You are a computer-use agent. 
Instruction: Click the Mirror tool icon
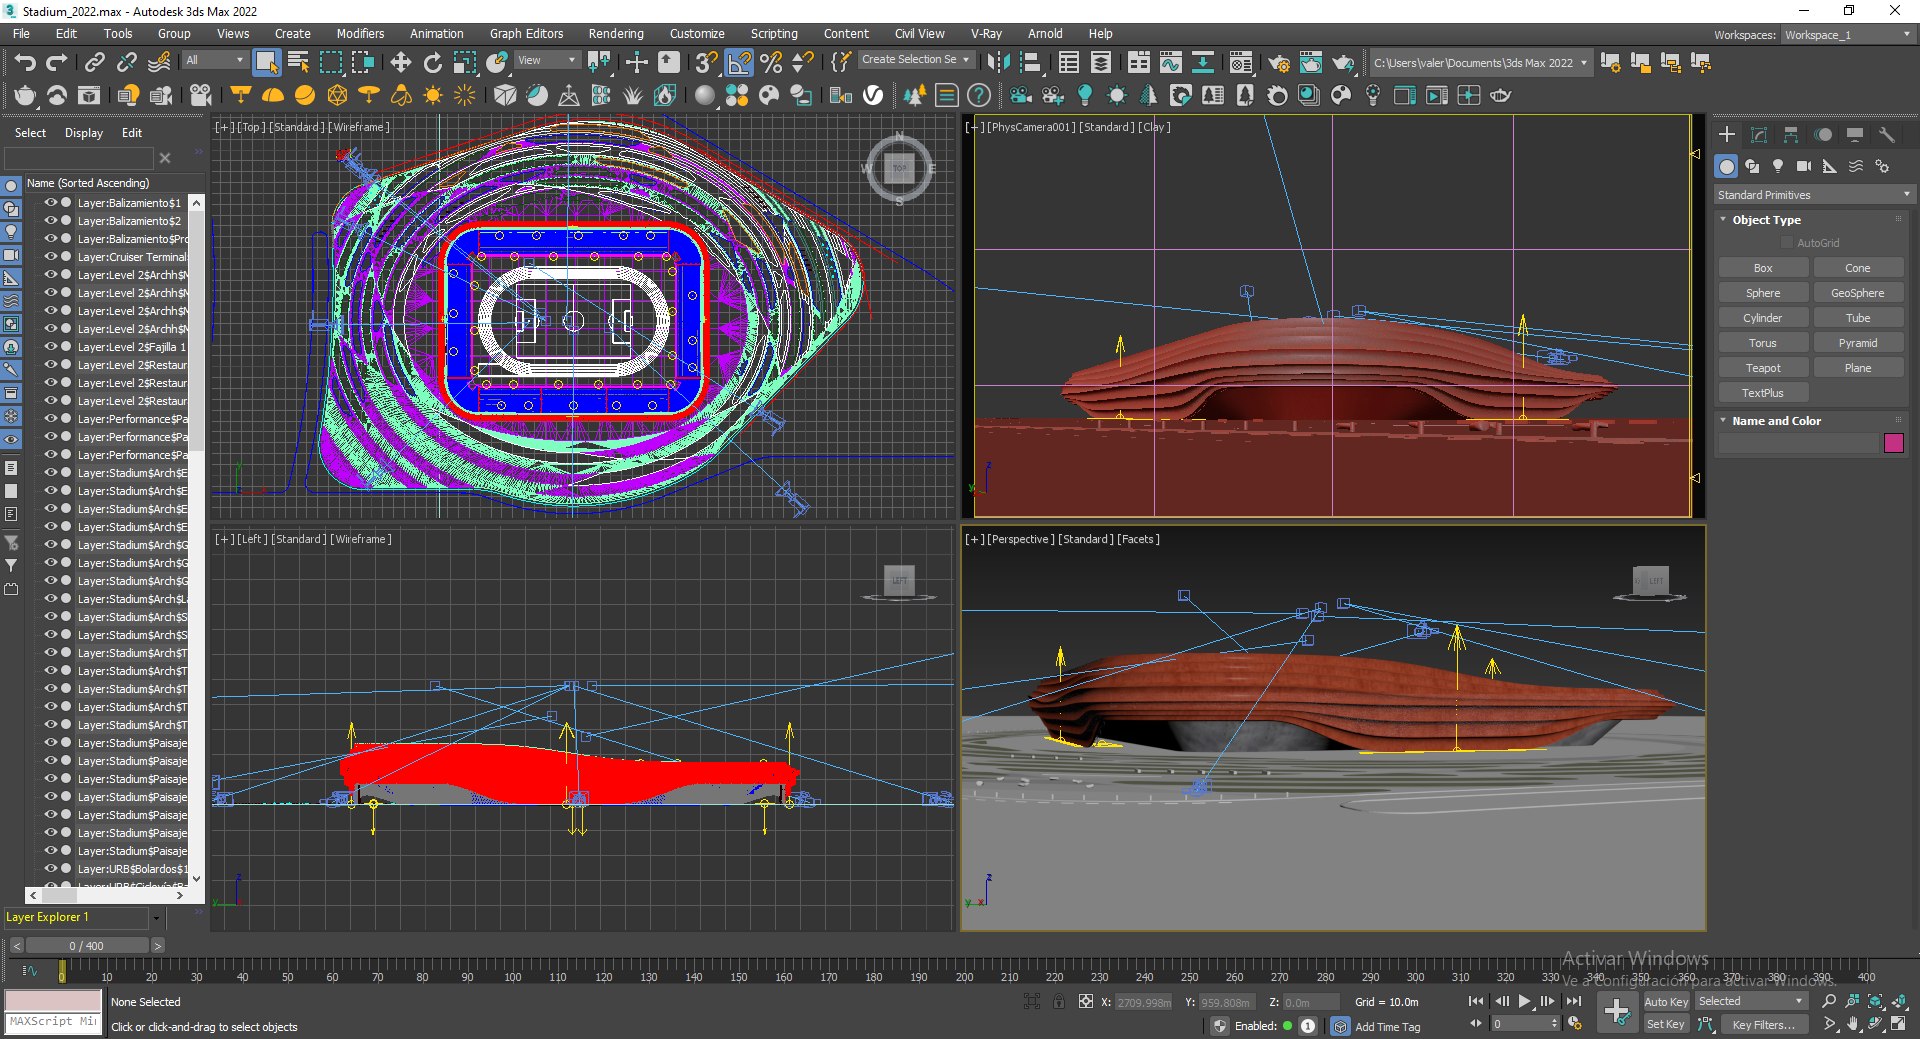[997, 62]
